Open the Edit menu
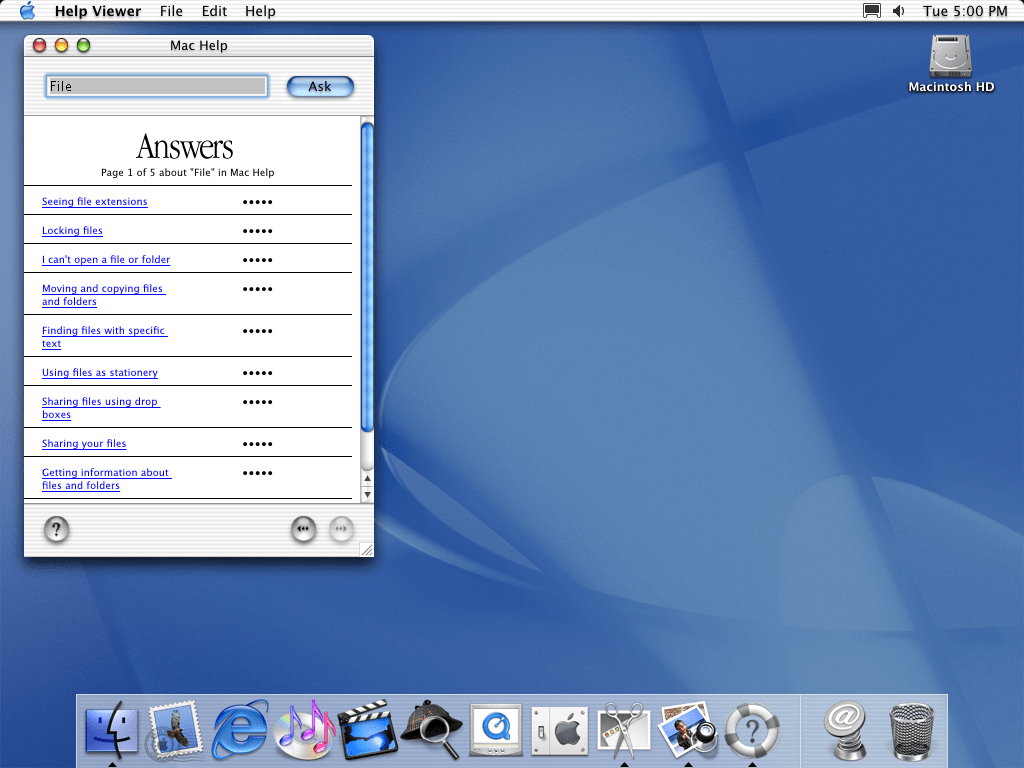Image resolution: width=1024 pixels, height=768 pixels. 214,11
